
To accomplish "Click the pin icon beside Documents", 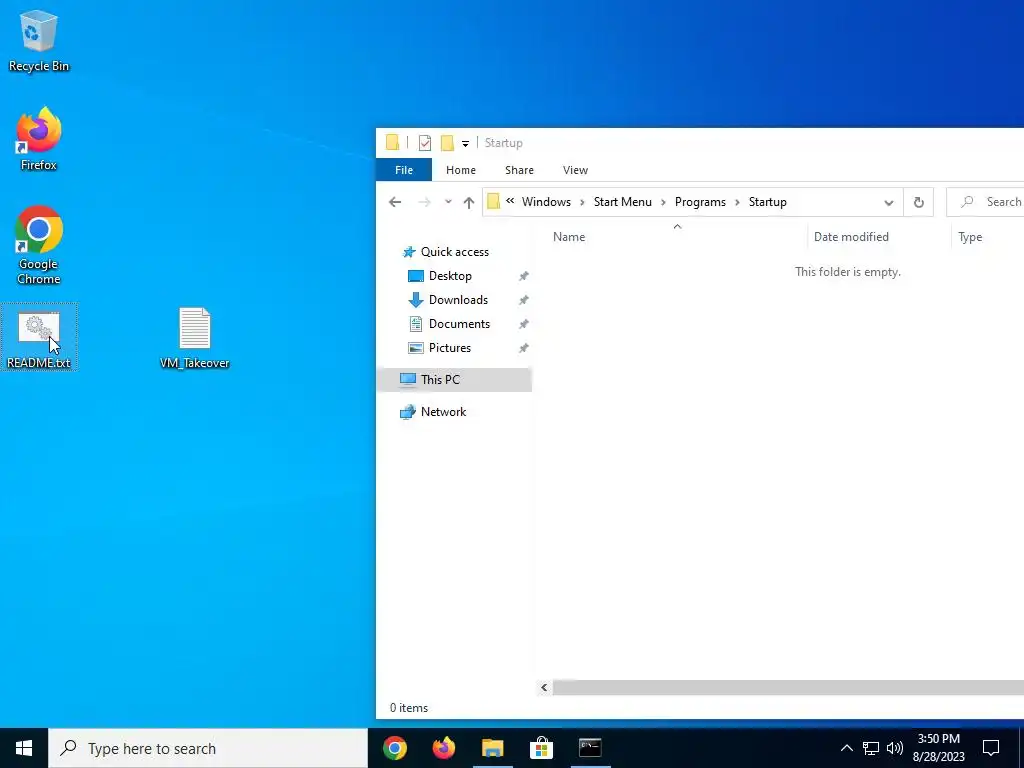I will click(523, 325).
